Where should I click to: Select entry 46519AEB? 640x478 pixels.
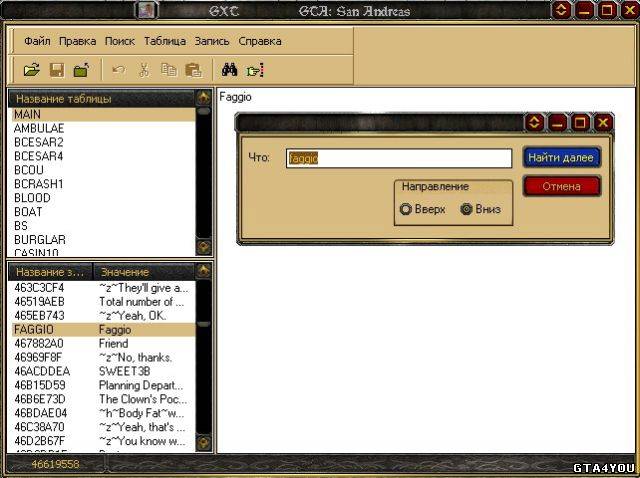(x=104, y=302)
